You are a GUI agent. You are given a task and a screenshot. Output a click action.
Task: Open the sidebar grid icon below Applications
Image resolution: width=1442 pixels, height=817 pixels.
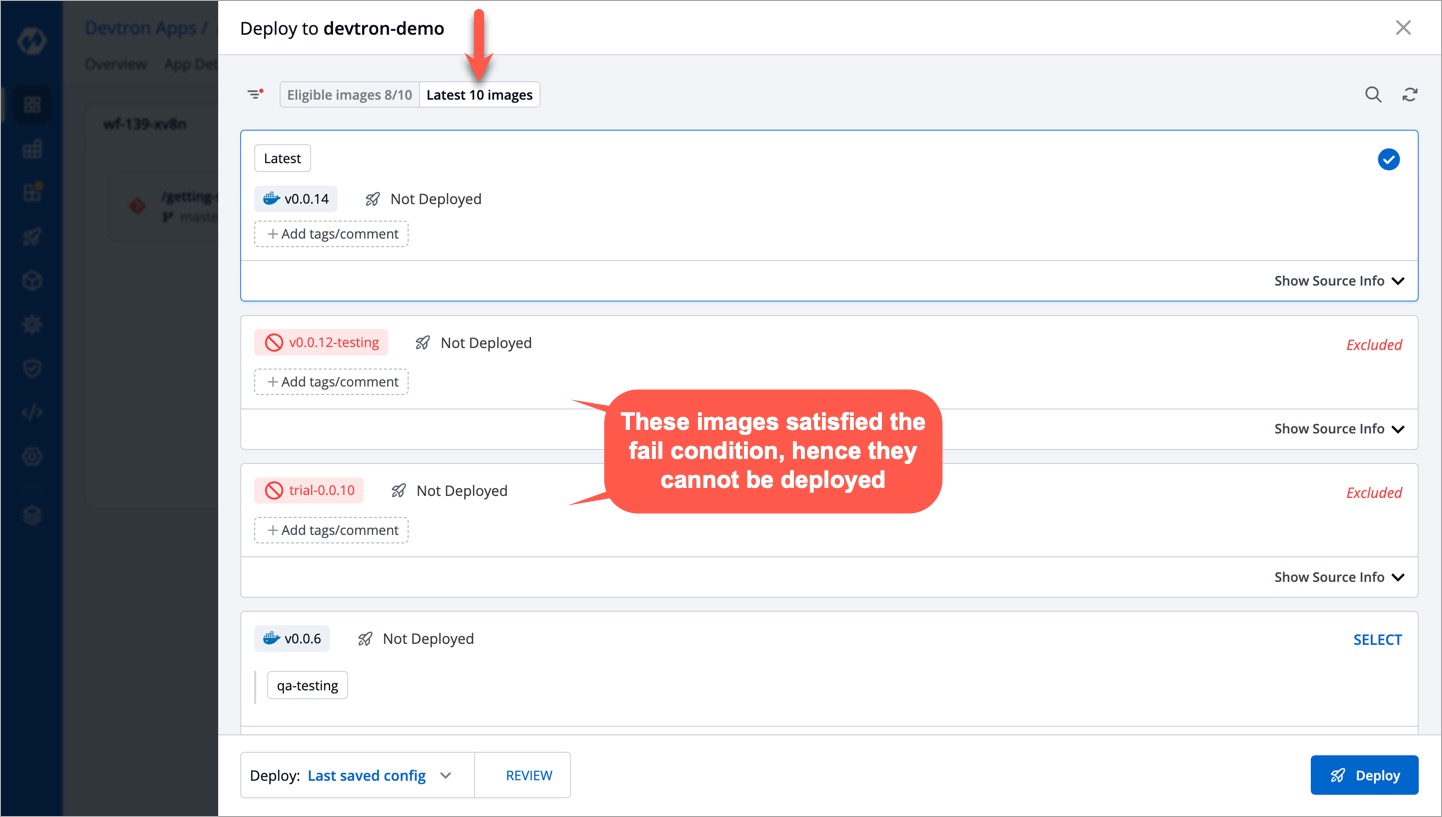32,149
